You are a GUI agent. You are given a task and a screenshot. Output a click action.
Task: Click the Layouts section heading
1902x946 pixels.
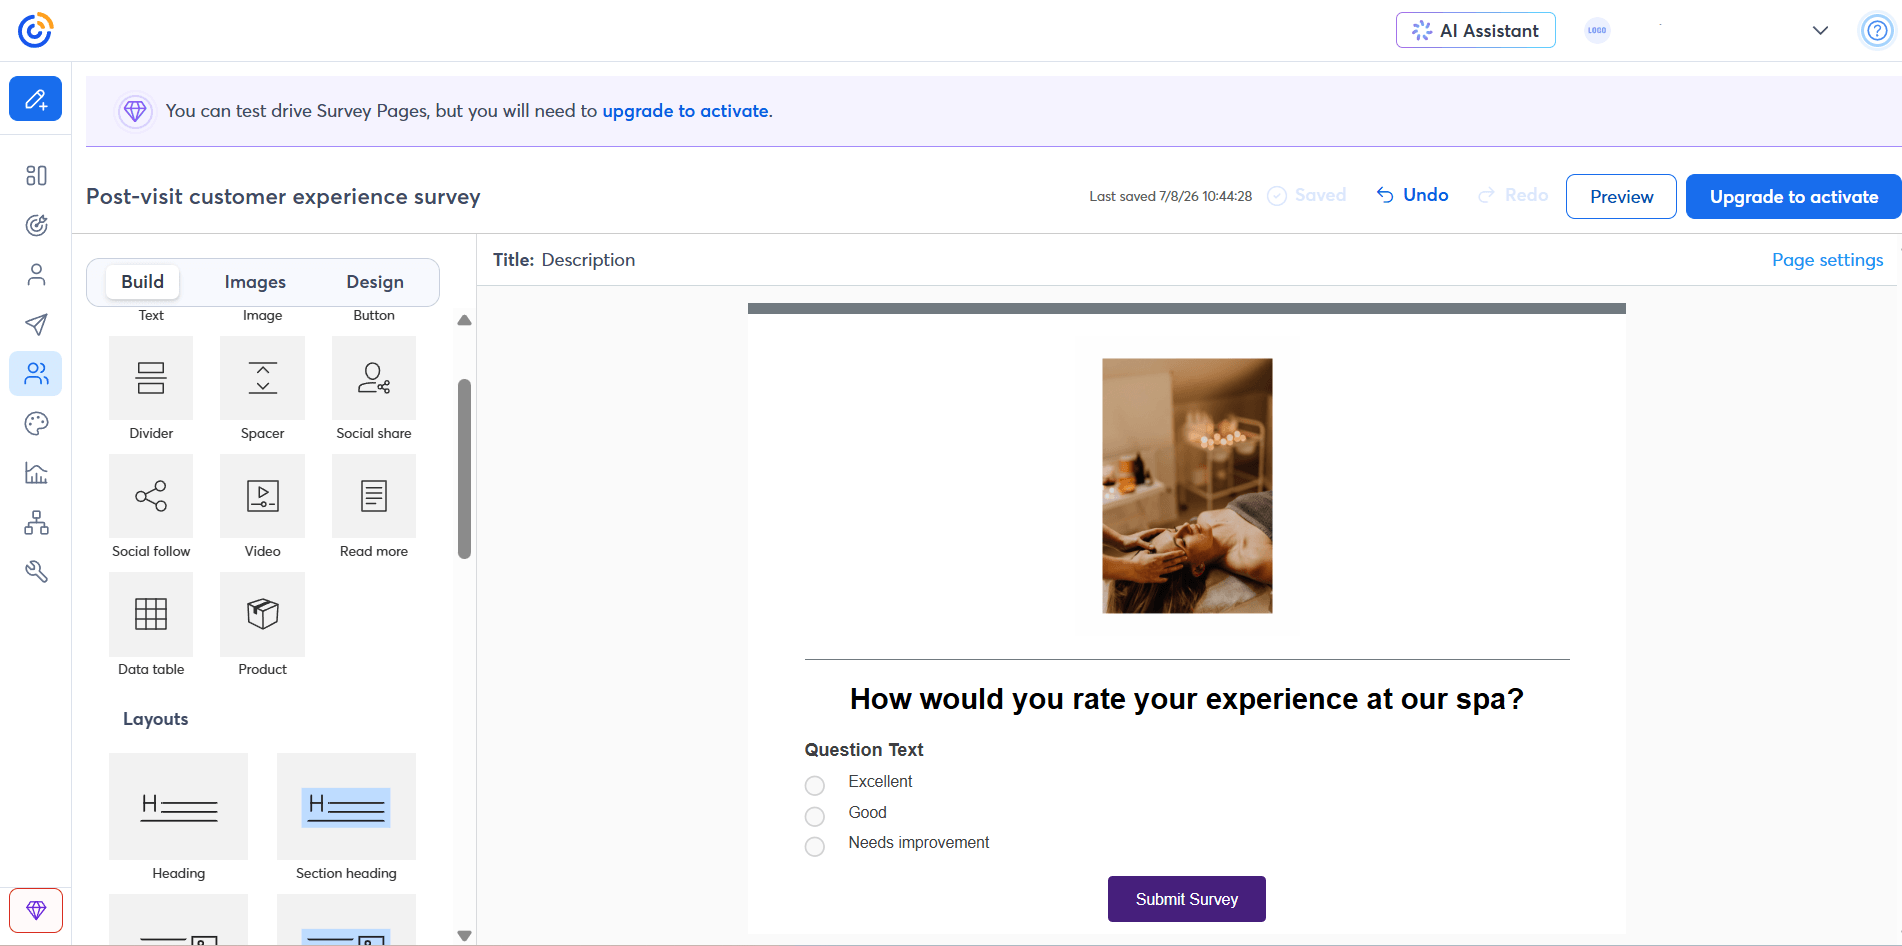[155, 719]
